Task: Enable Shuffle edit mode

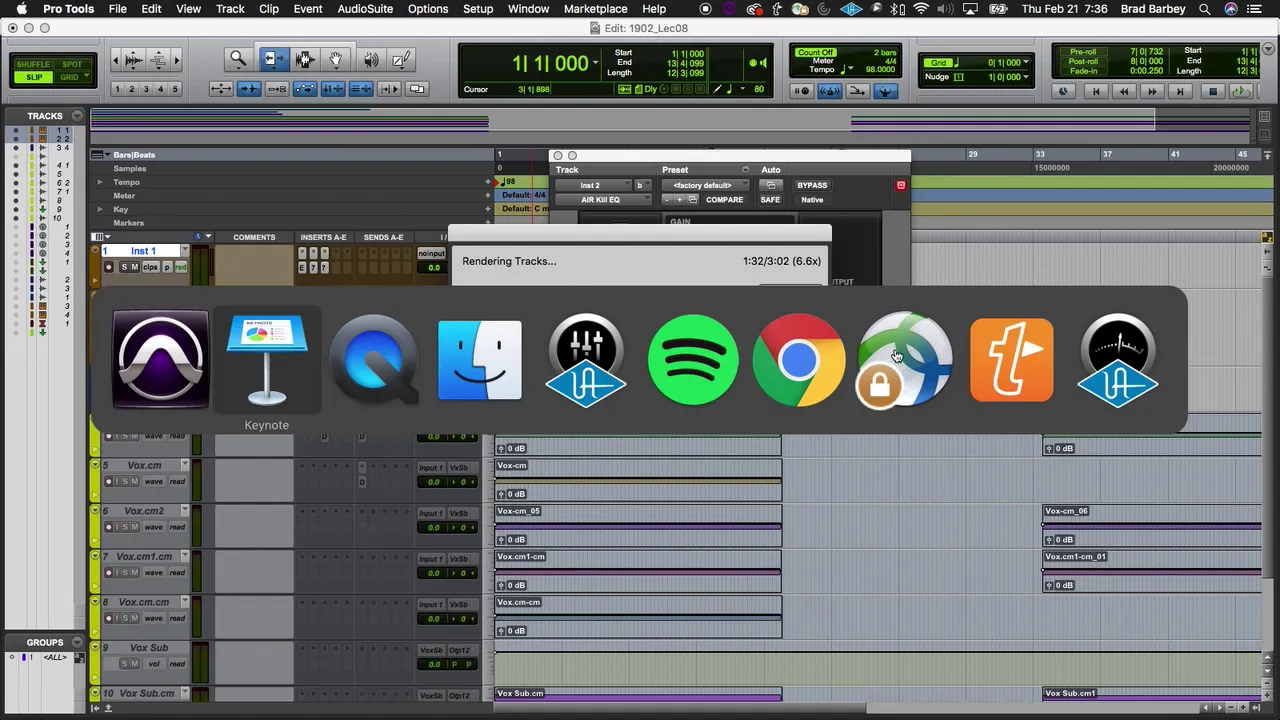Action: click(x=33, y=64)
